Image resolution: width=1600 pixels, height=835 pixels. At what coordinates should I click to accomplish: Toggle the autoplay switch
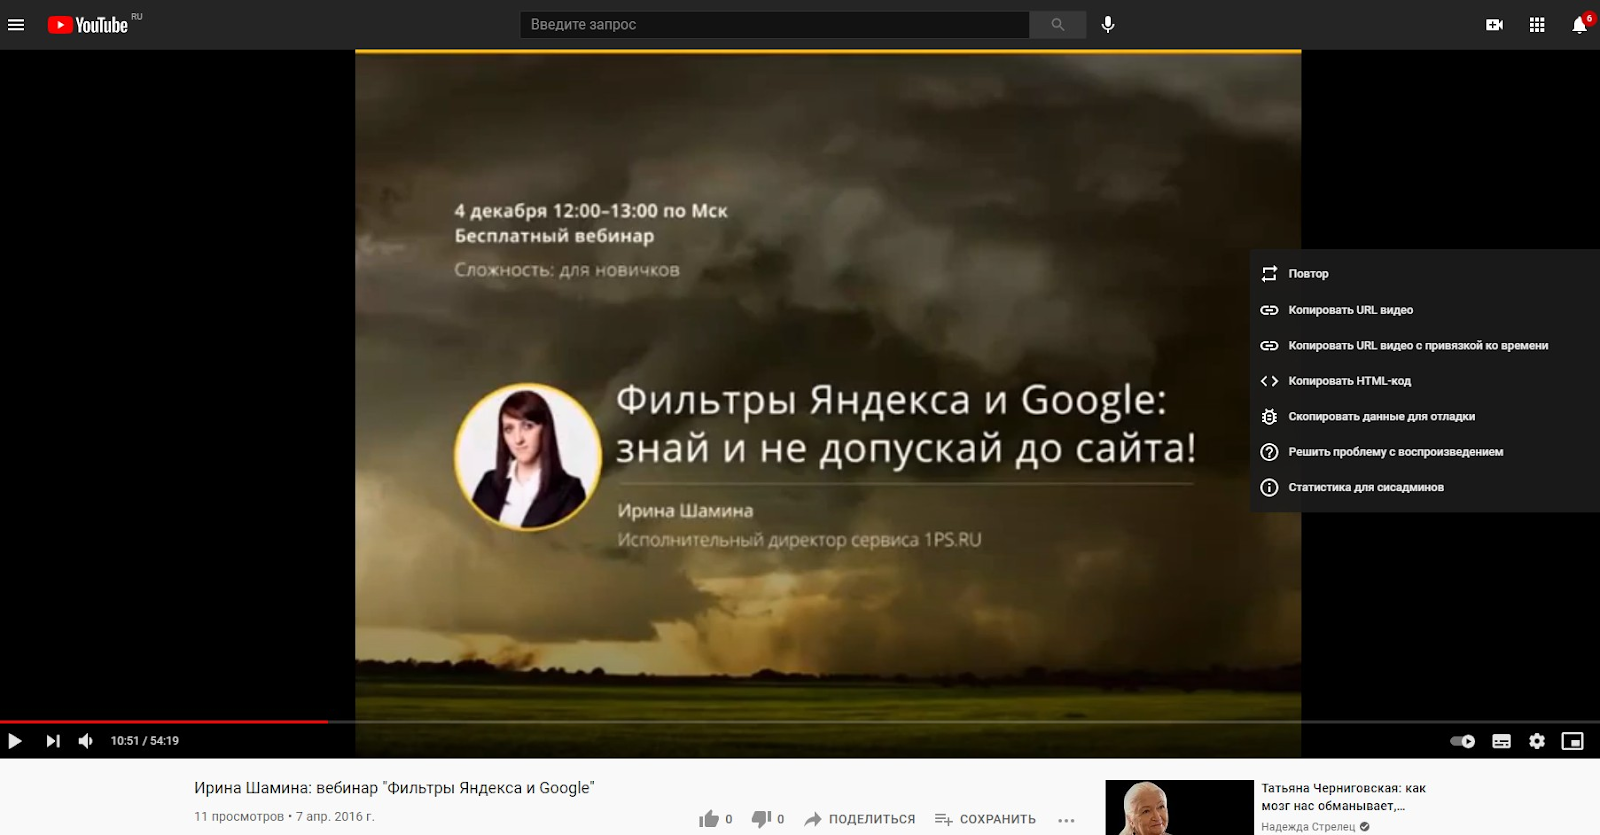click(1462, 741)
